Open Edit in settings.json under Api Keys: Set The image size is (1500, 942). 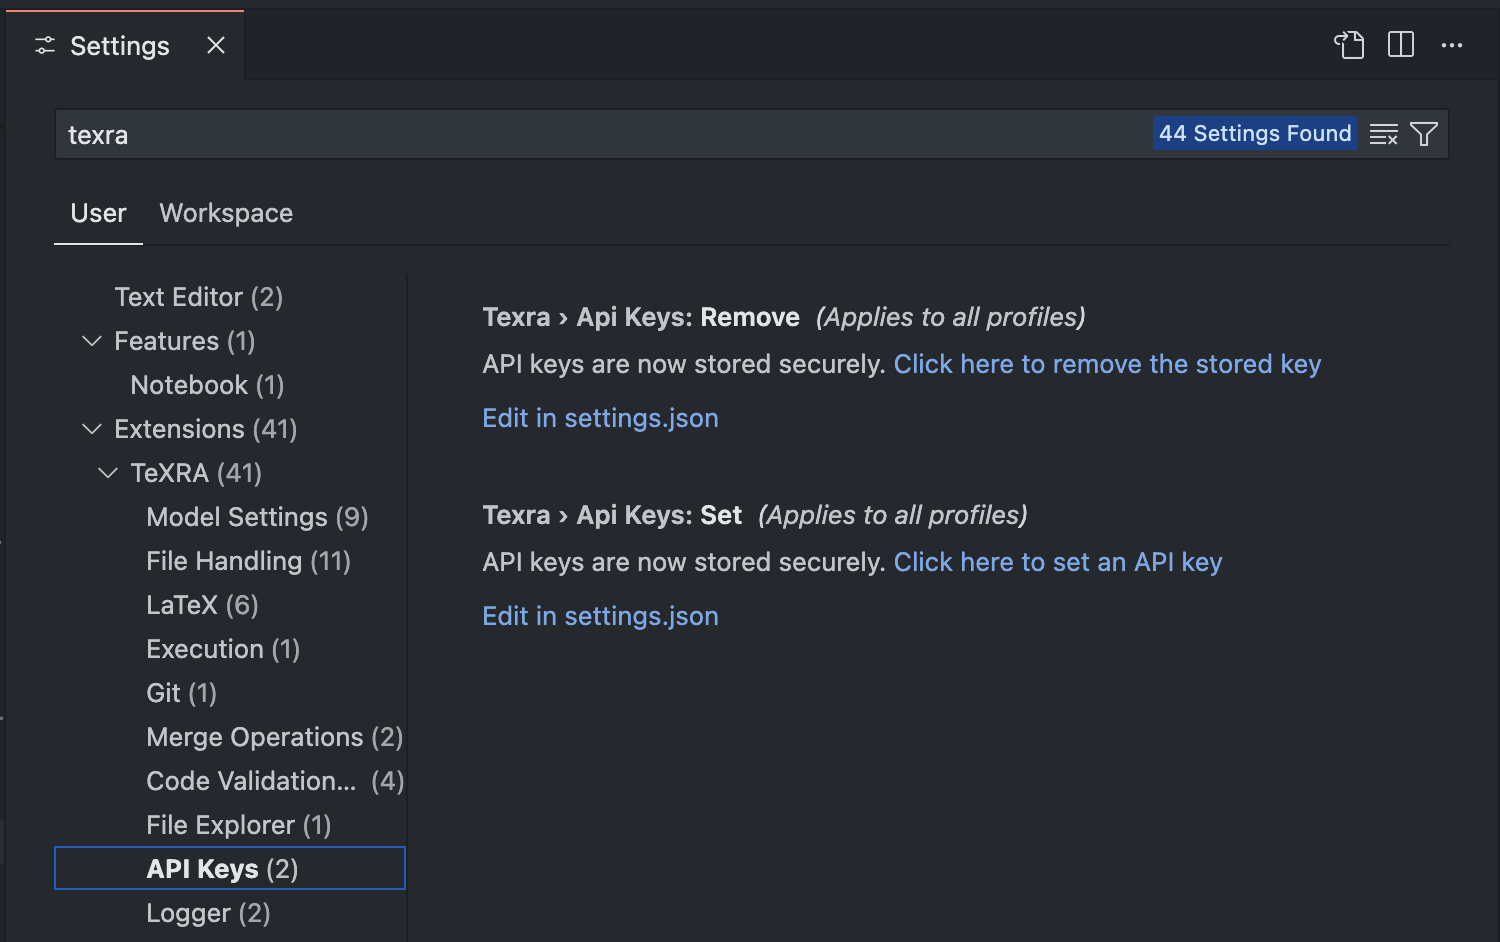point(600,616)
